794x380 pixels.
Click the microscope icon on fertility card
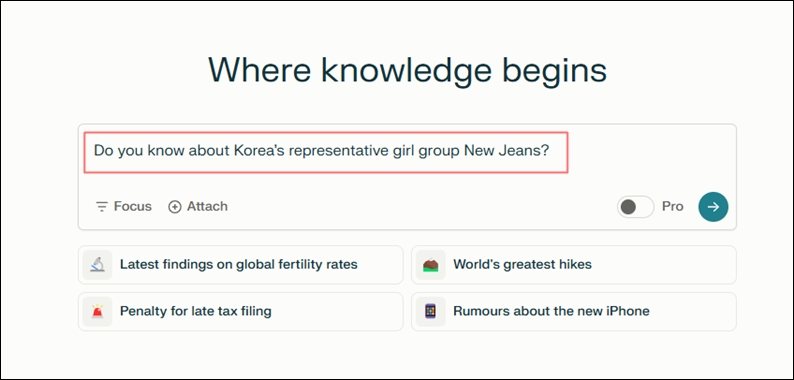coord(97,264)
